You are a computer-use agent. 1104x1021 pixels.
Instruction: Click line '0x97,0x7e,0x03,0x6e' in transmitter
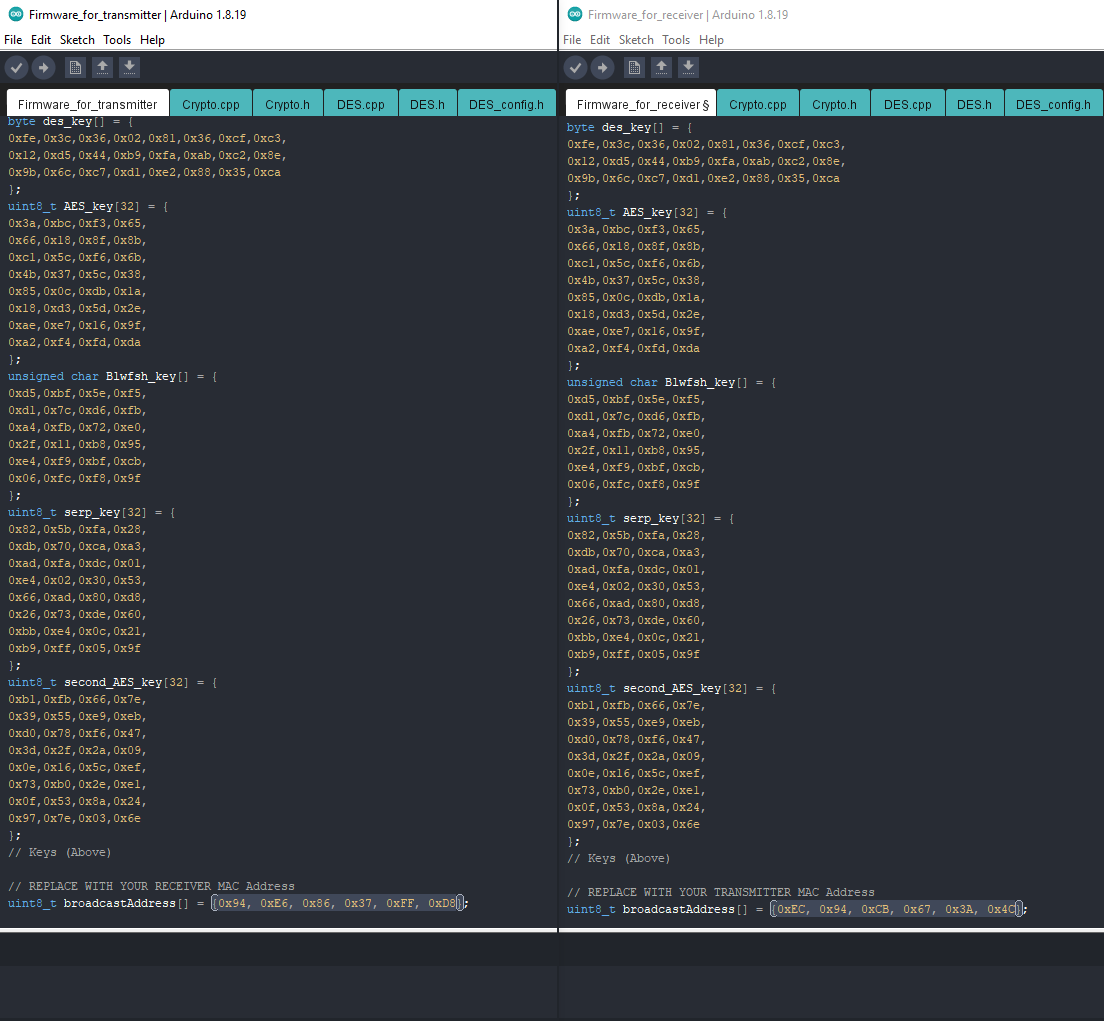click(74, 818)
